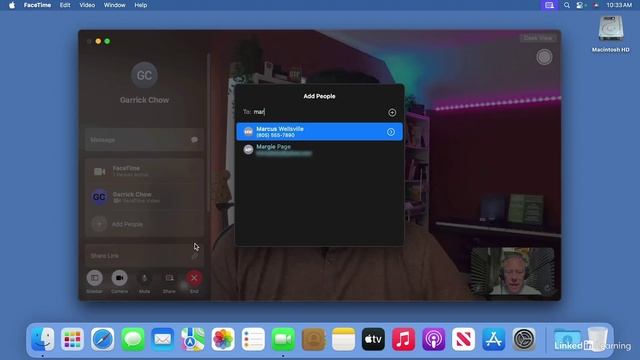
Task: Click the highlighted screen sharing menu bar icon
Action: click(549, 5)
